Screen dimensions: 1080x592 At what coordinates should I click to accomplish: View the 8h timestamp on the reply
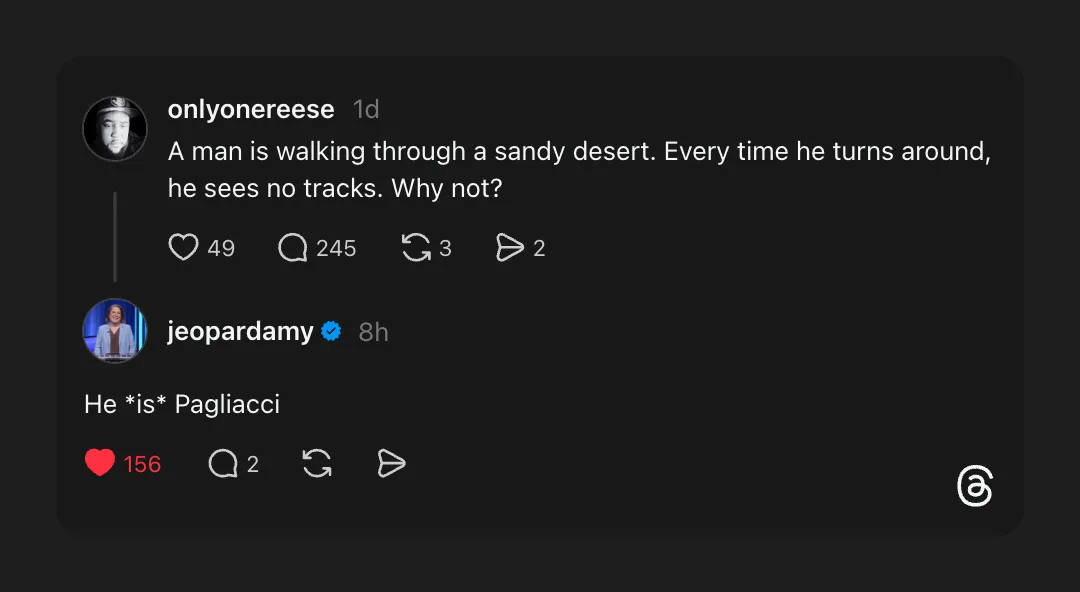click(x=373, y=331)
